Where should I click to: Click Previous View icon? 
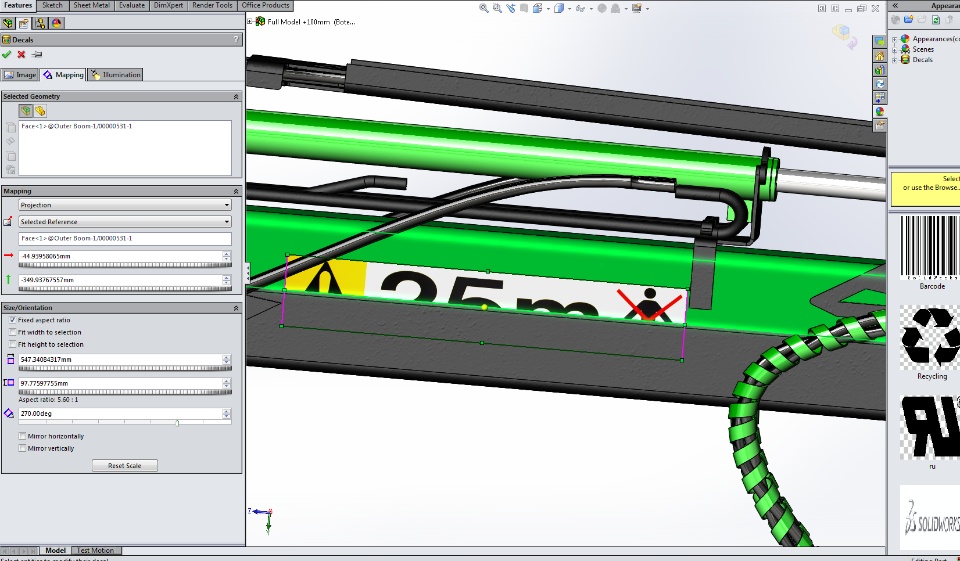tap(511, 8)
